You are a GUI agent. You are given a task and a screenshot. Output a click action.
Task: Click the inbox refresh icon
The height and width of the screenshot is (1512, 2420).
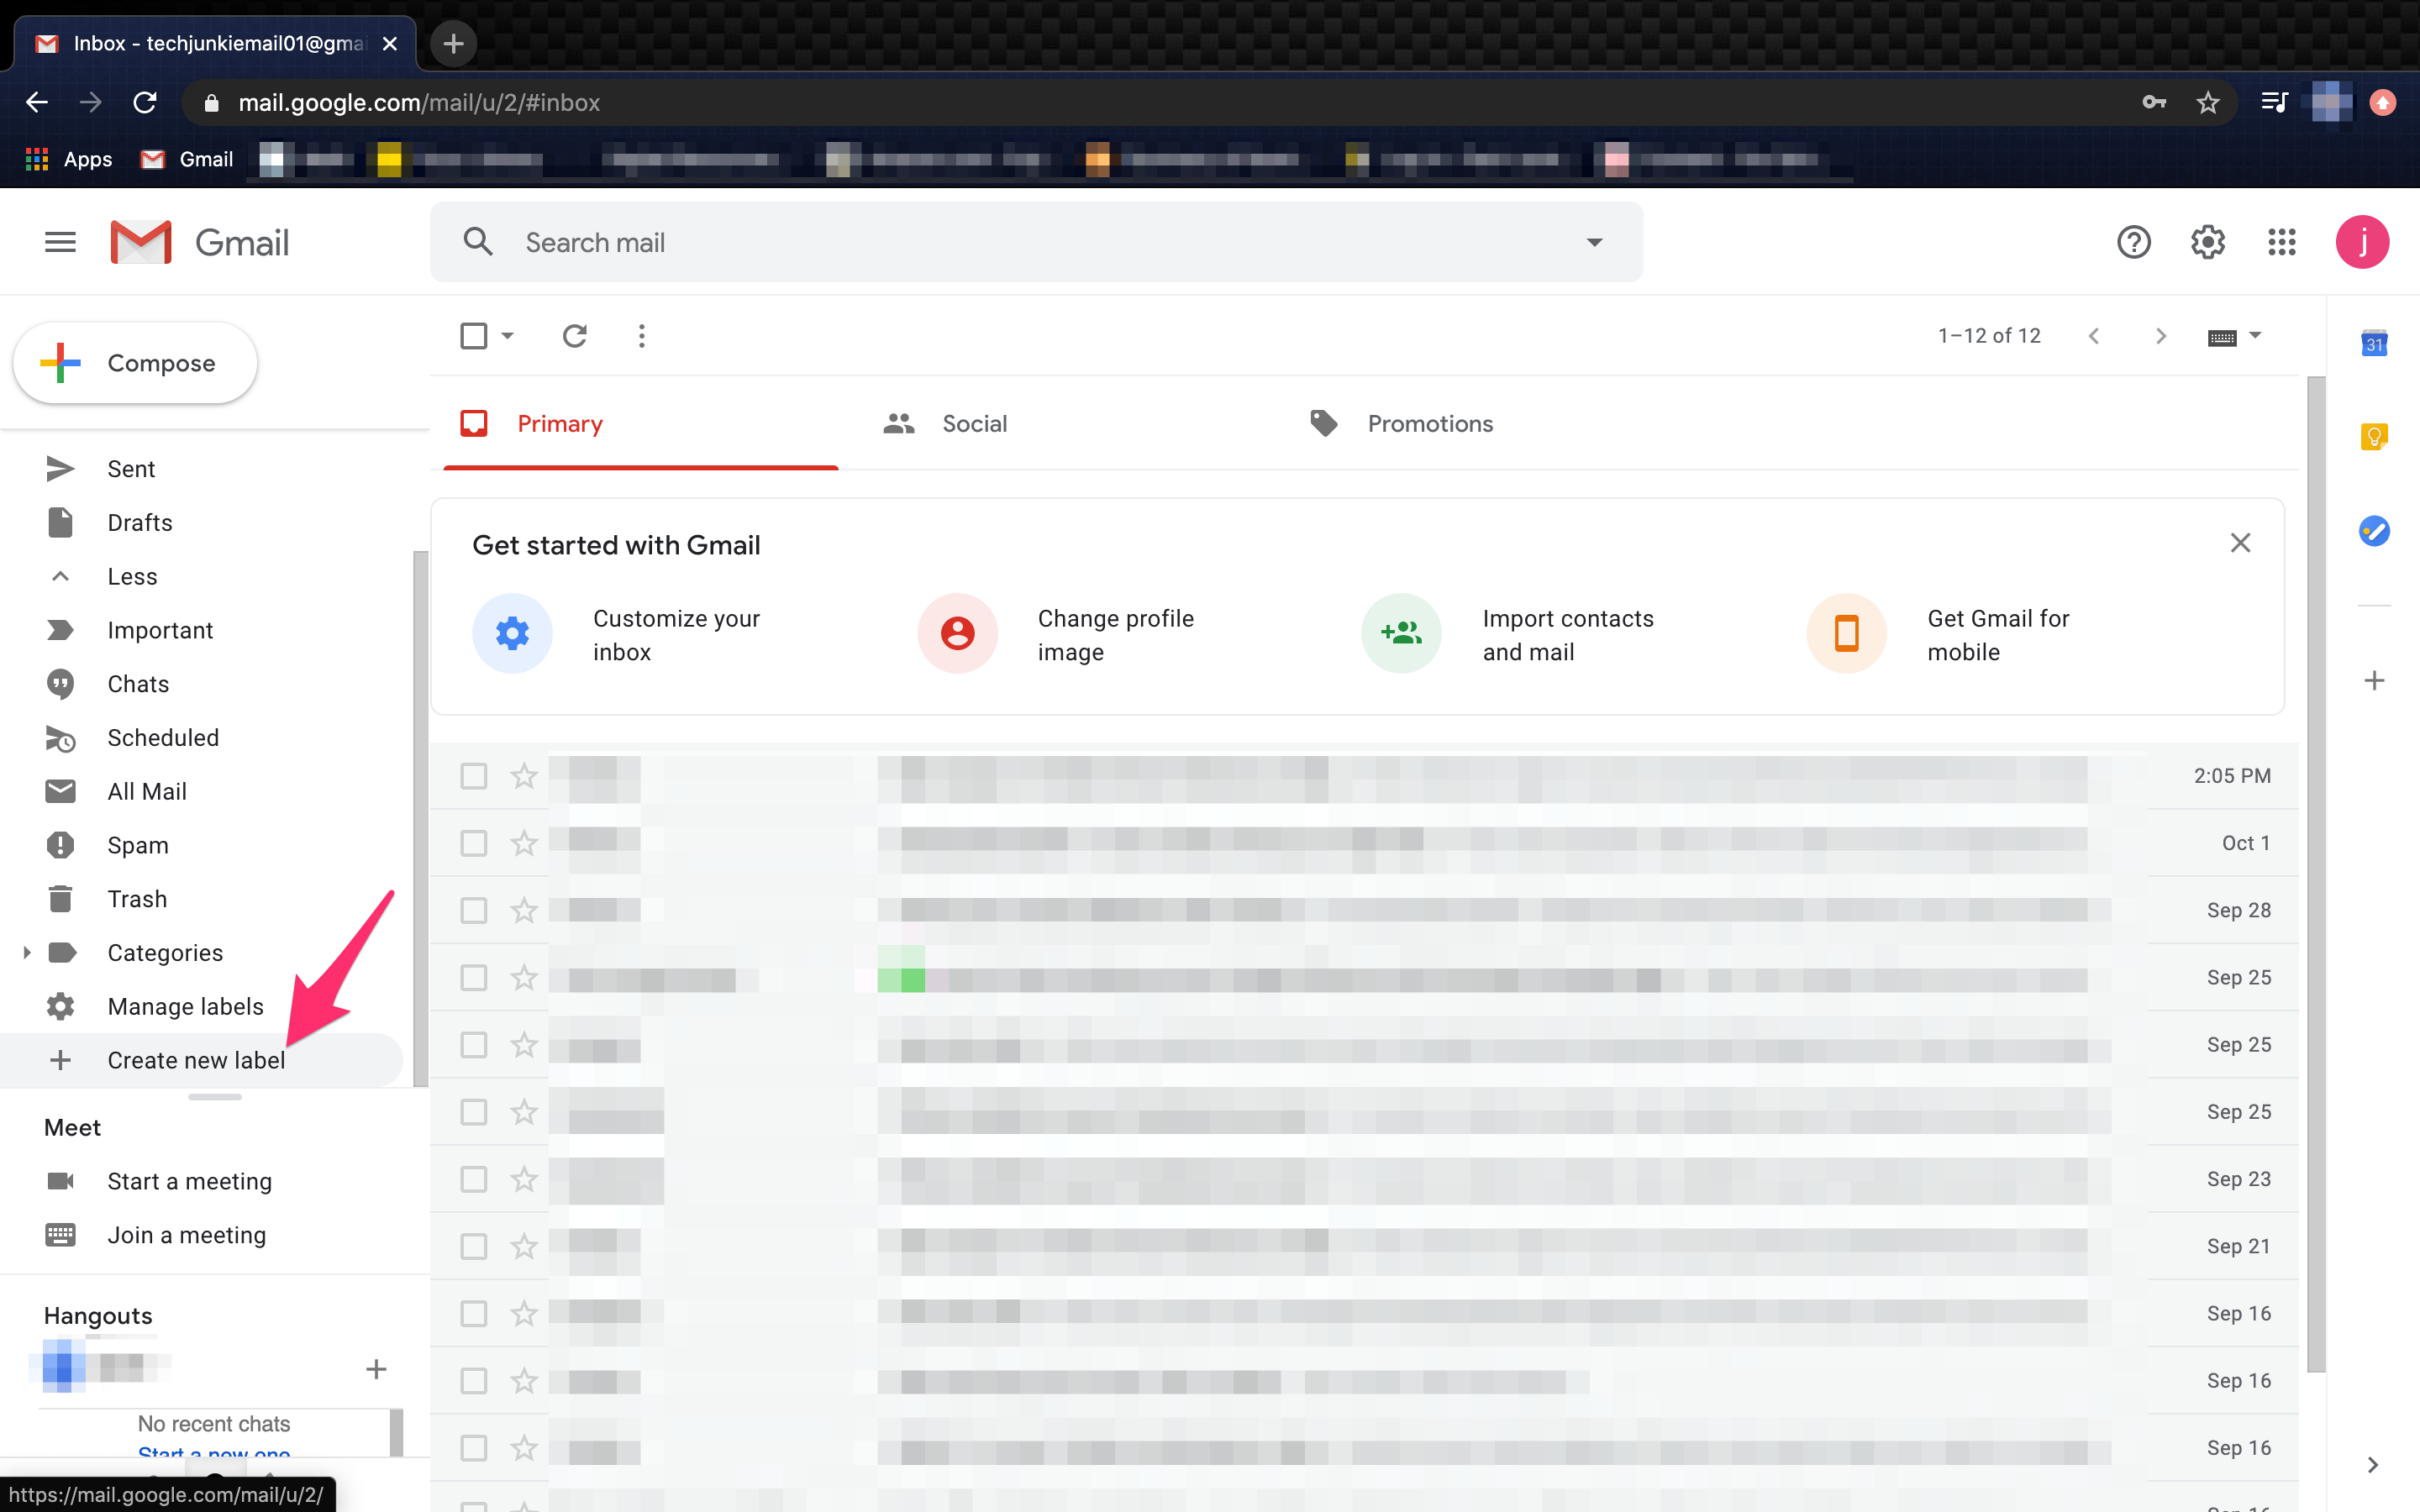(x=574, y=336)
